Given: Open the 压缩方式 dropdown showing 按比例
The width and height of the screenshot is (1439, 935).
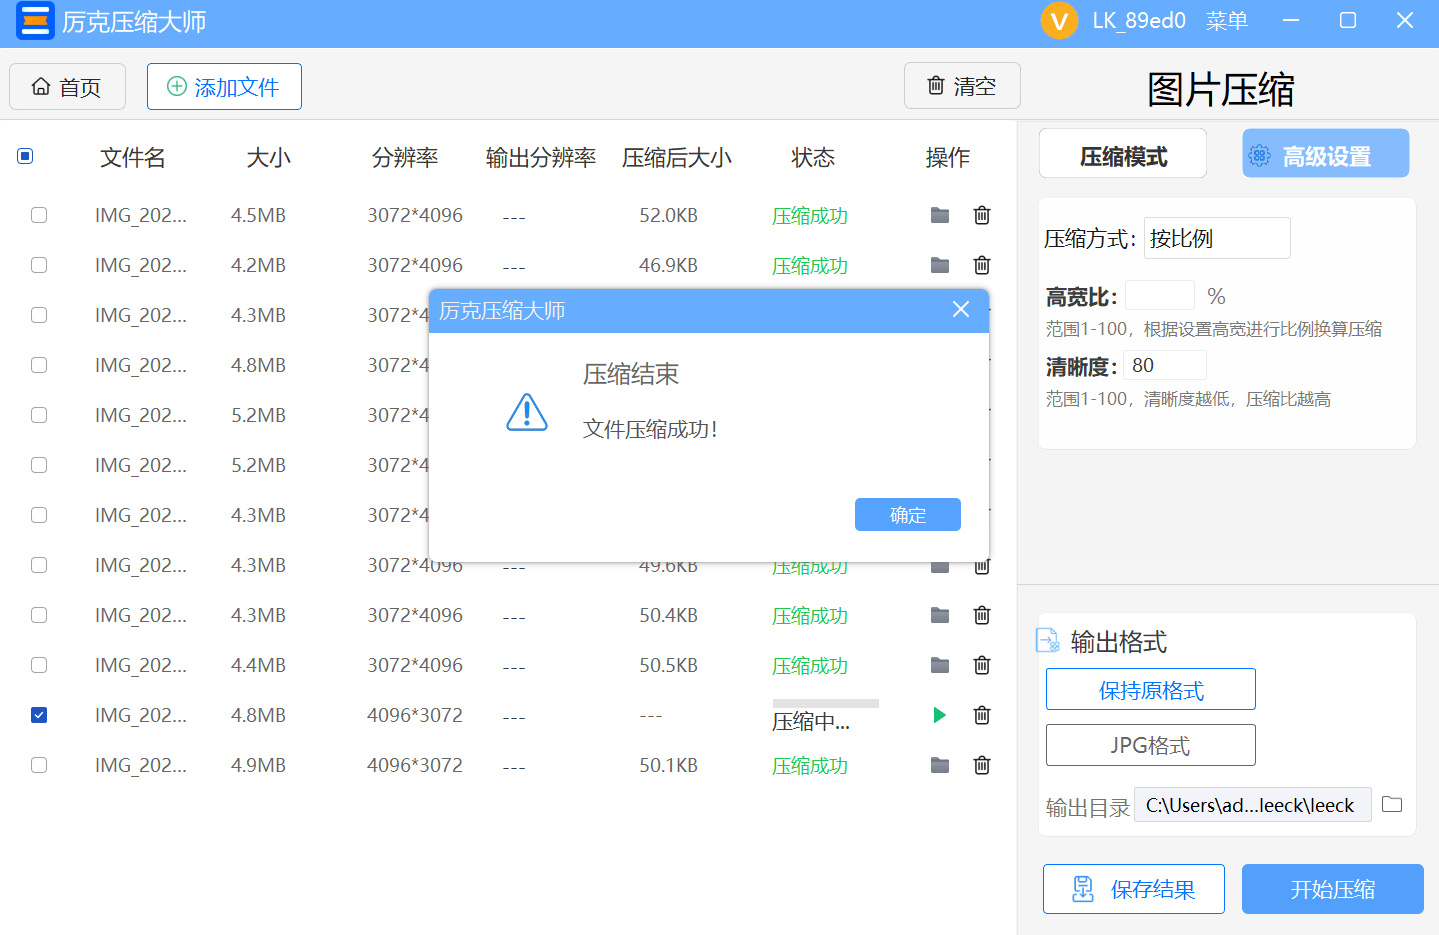Looking at the screenshot, I should click(1217, 238).
